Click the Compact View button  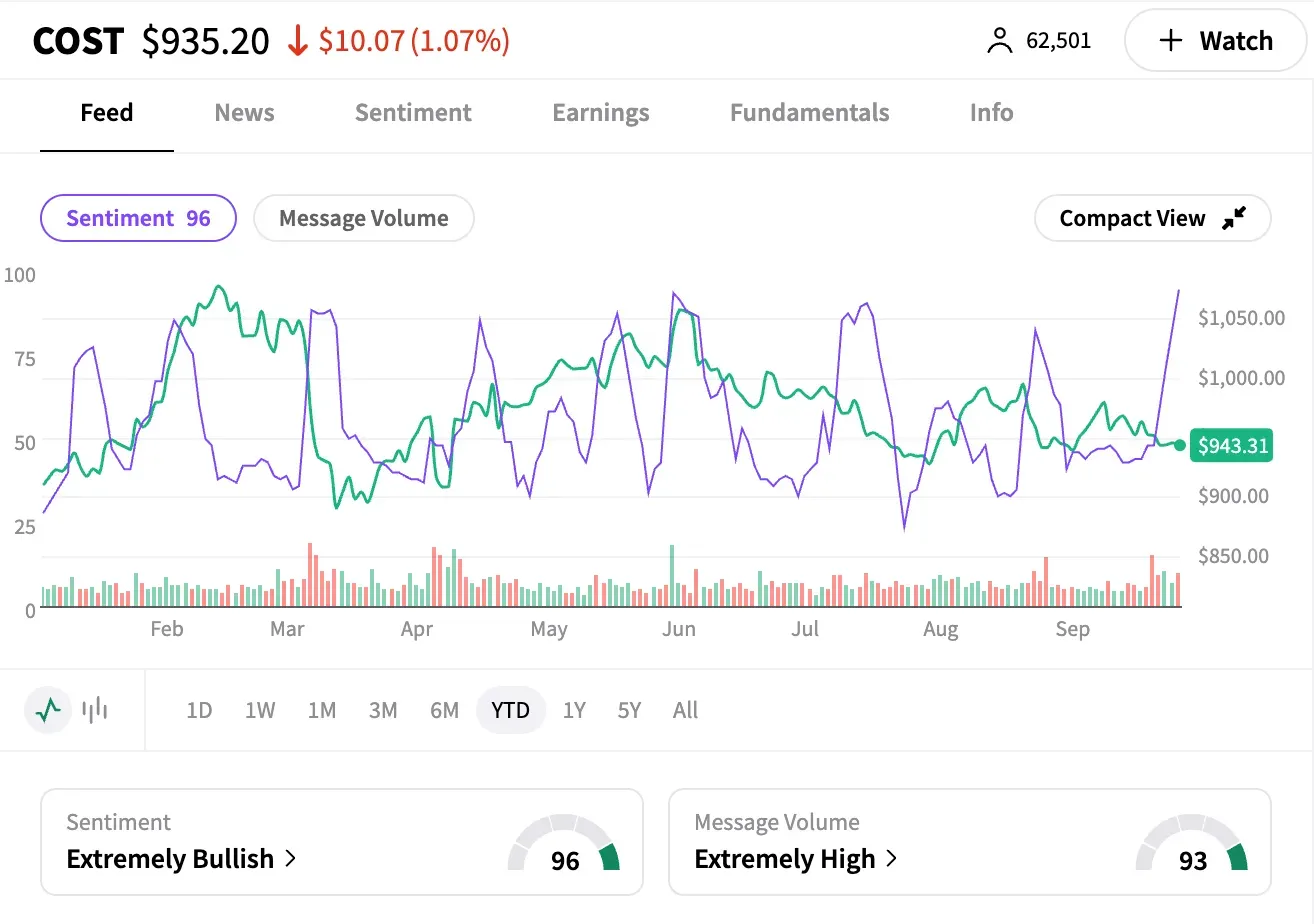(1152, 218)
